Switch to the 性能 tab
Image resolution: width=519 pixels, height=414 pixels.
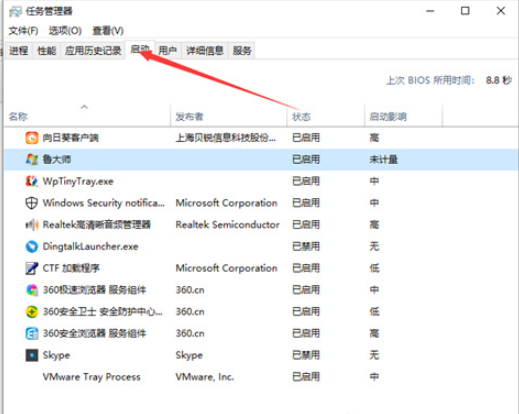[47, 51]
